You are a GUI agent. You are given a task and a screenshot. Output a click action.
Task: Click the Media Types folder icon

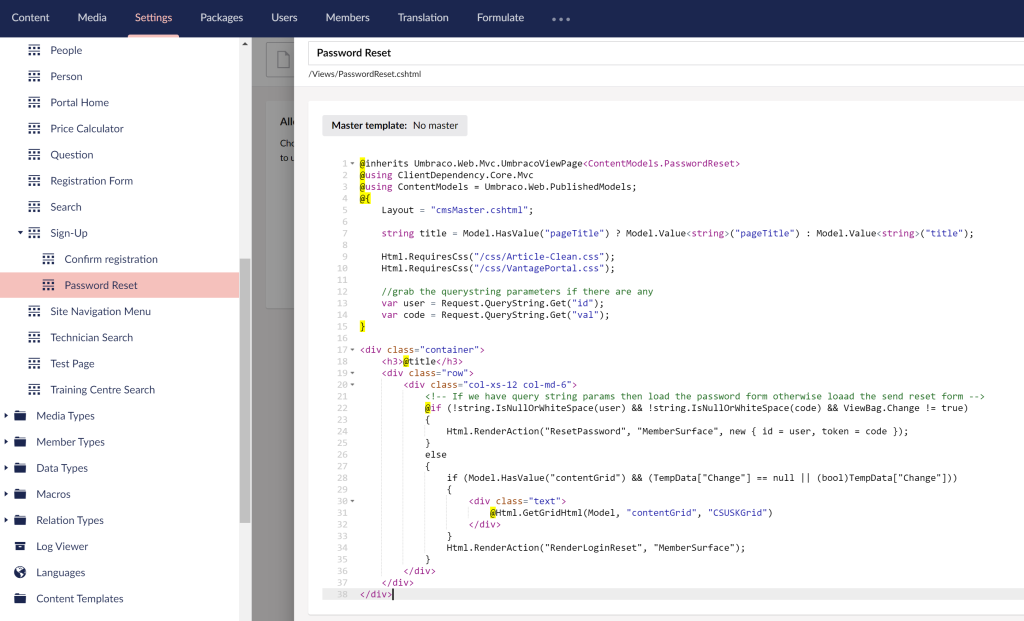(20, 416)
